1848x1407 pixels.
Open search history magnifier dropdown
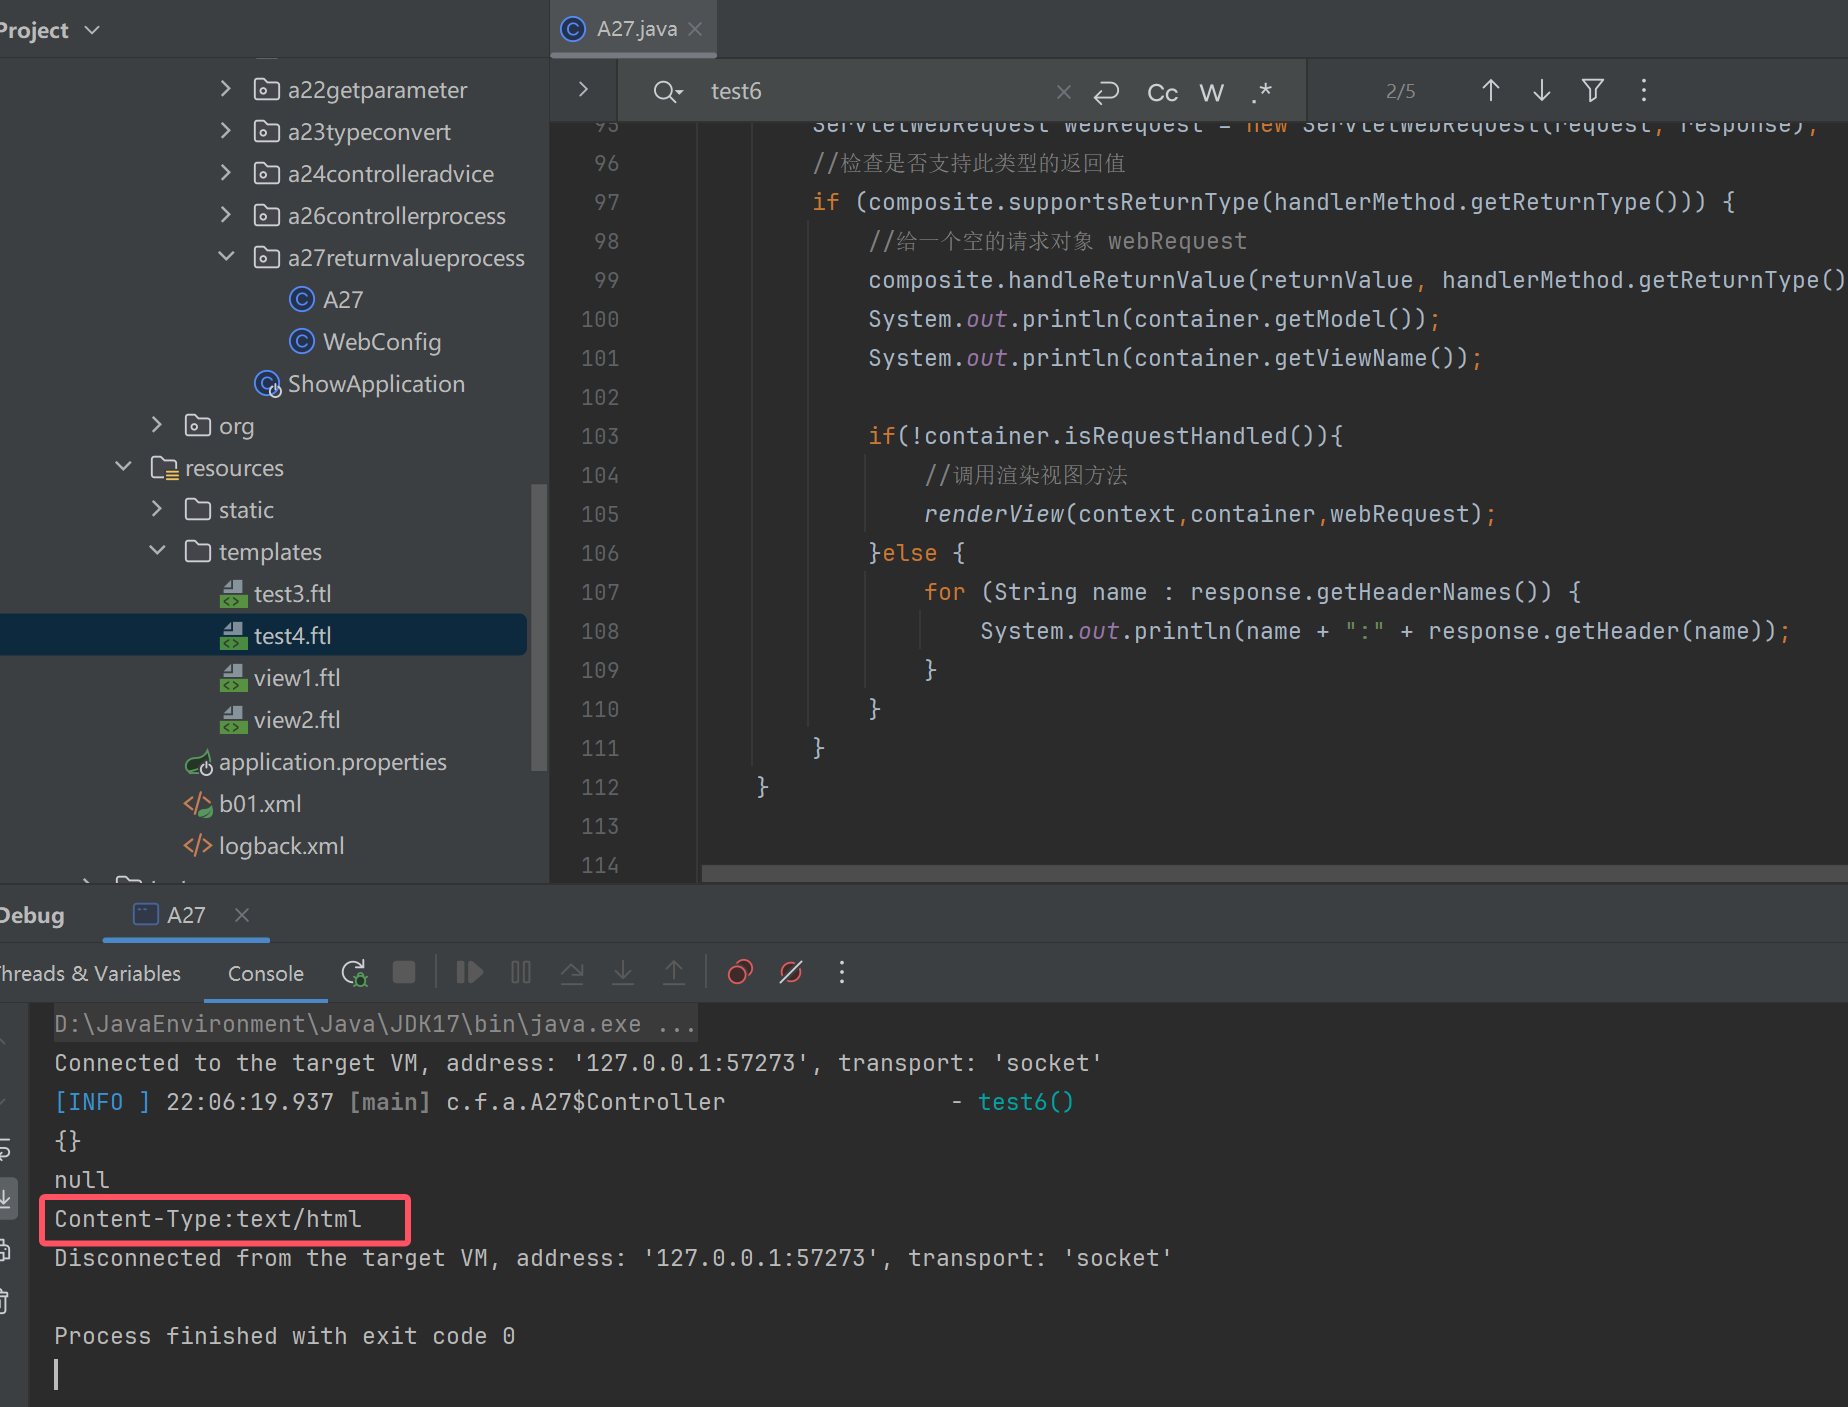coord(668,92)
